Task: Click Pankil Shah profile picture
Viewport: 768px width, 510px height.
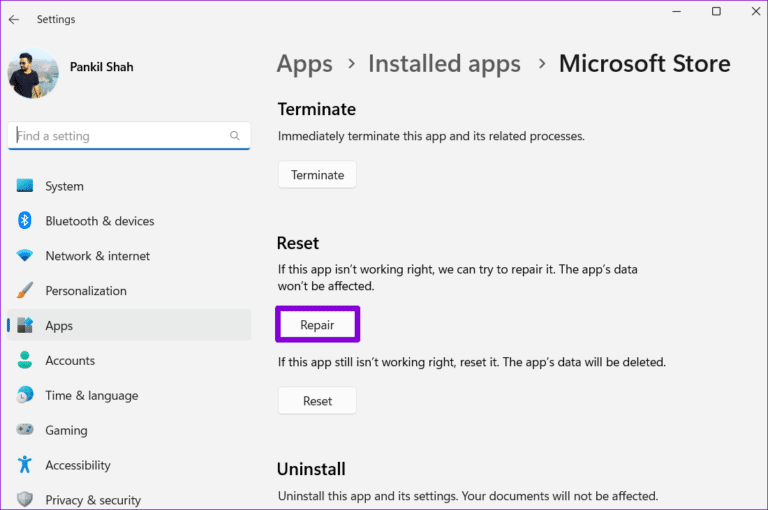Action: tap(33, 74)
